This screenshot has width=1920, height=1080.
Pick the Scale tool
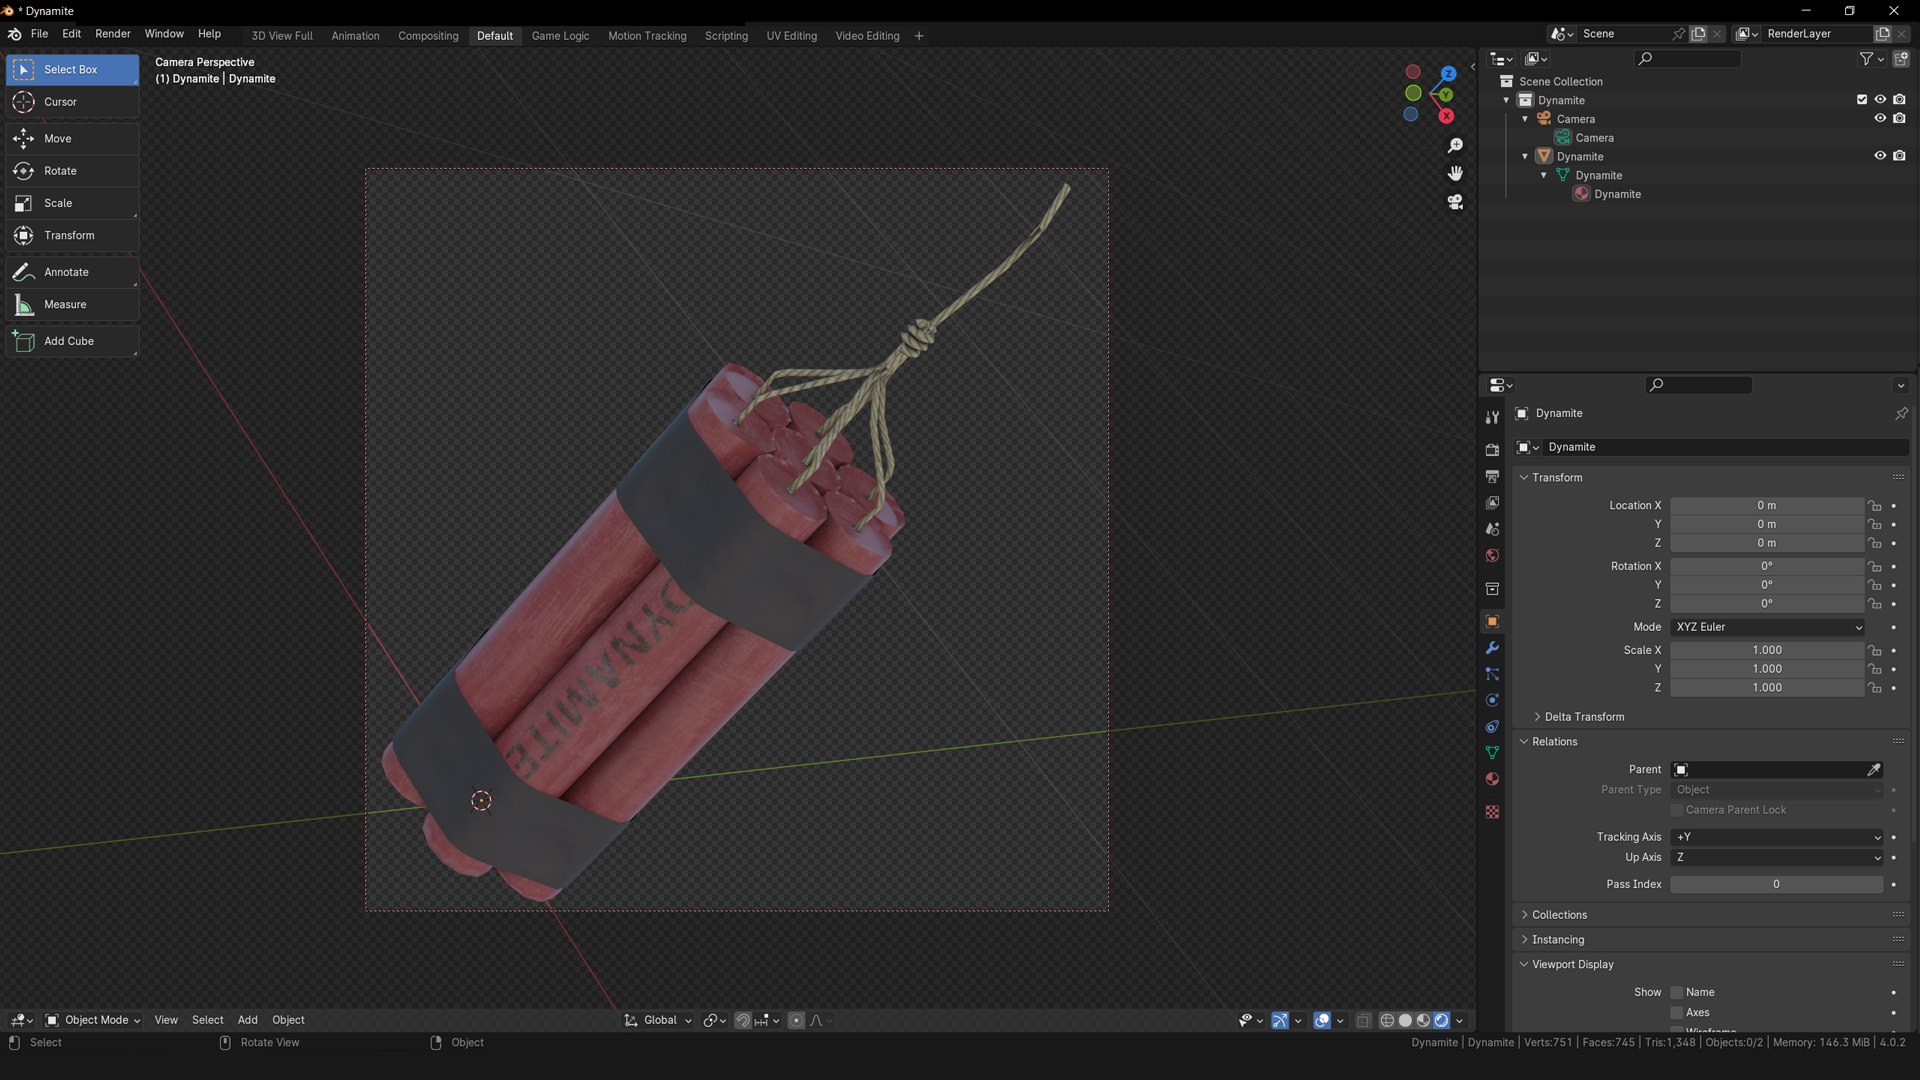click(72, 203)
